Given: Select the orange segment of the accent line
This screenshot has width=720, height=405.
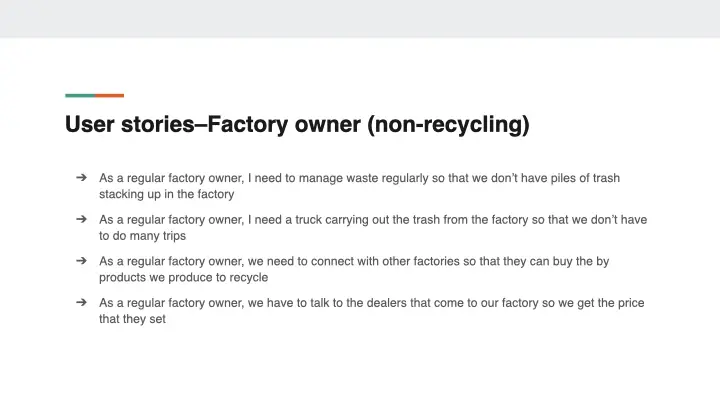Looking at the screenshot, I should [110, 96].
